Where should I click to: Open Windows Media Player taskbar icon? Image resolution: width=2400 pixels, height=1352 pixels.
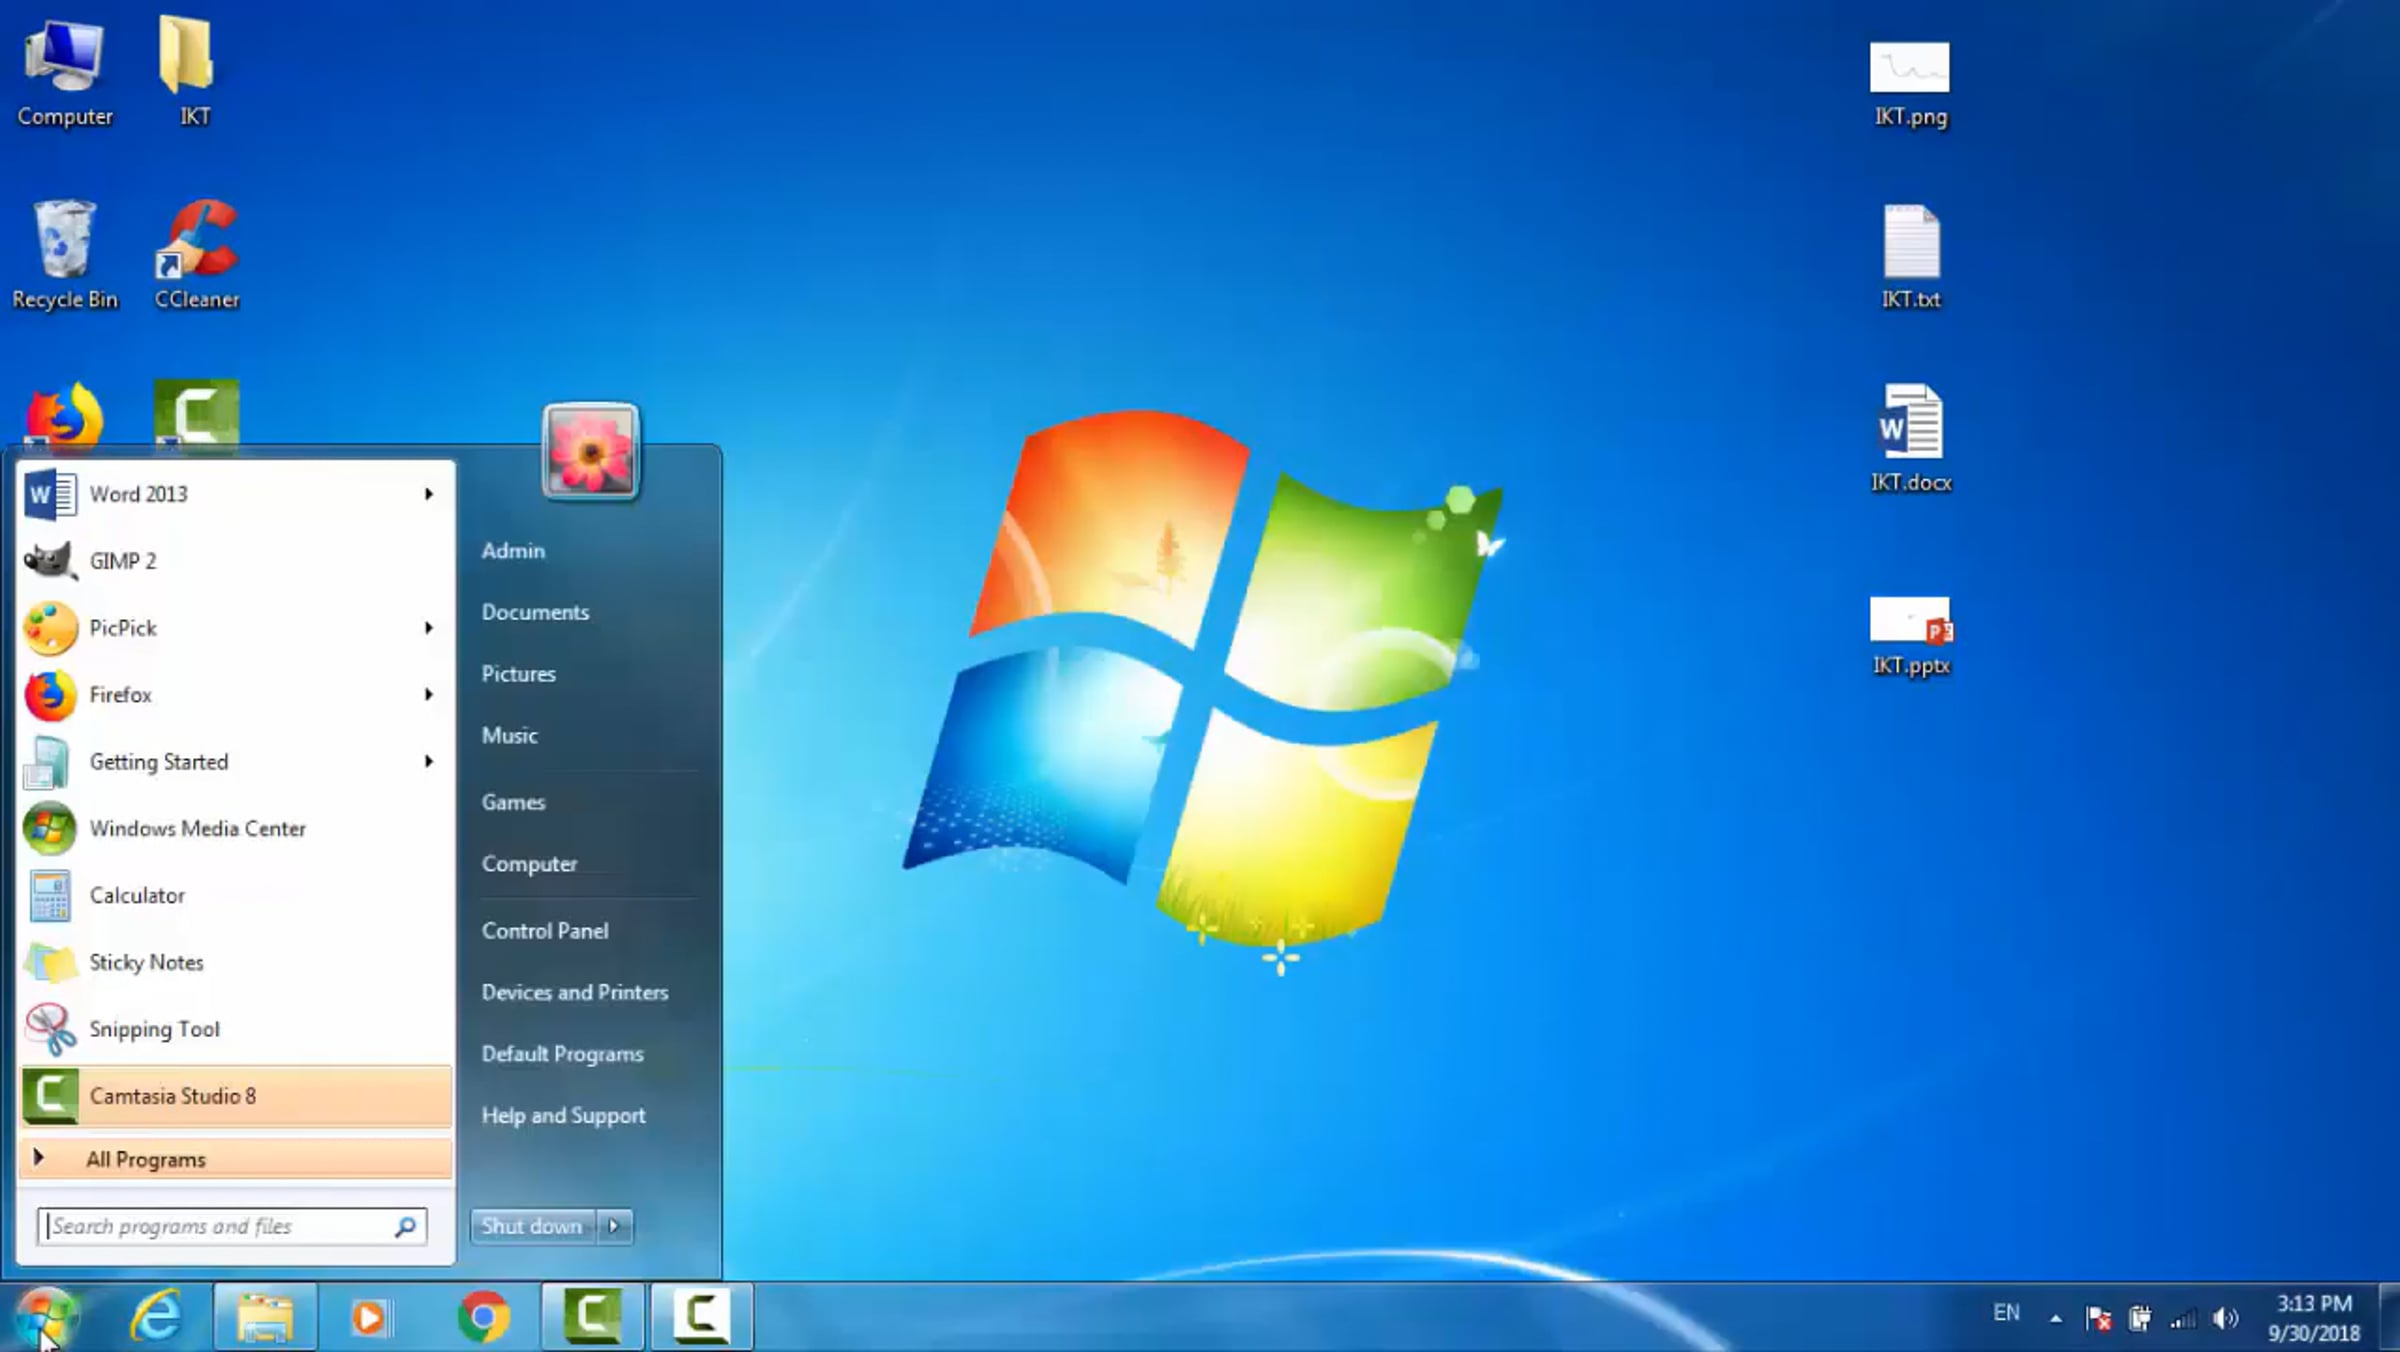pos(371,1317)
